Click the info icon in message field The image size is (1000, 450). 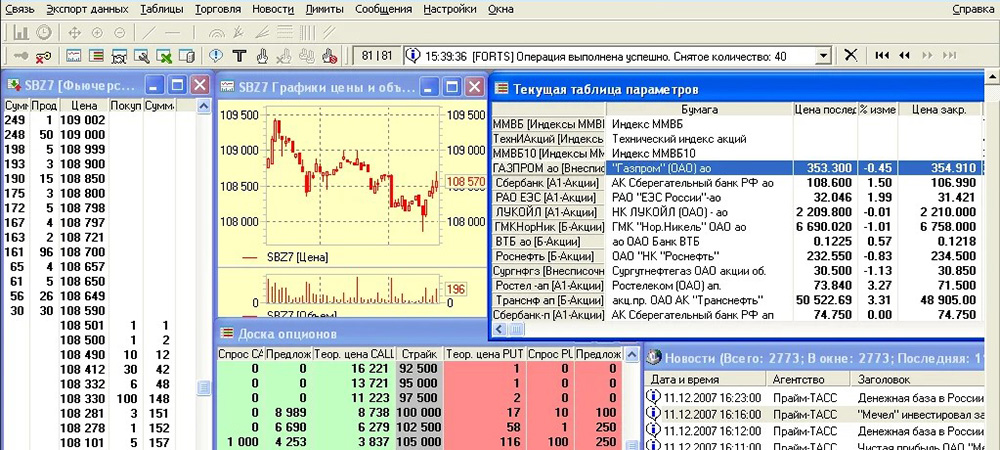tap(415, 55)
